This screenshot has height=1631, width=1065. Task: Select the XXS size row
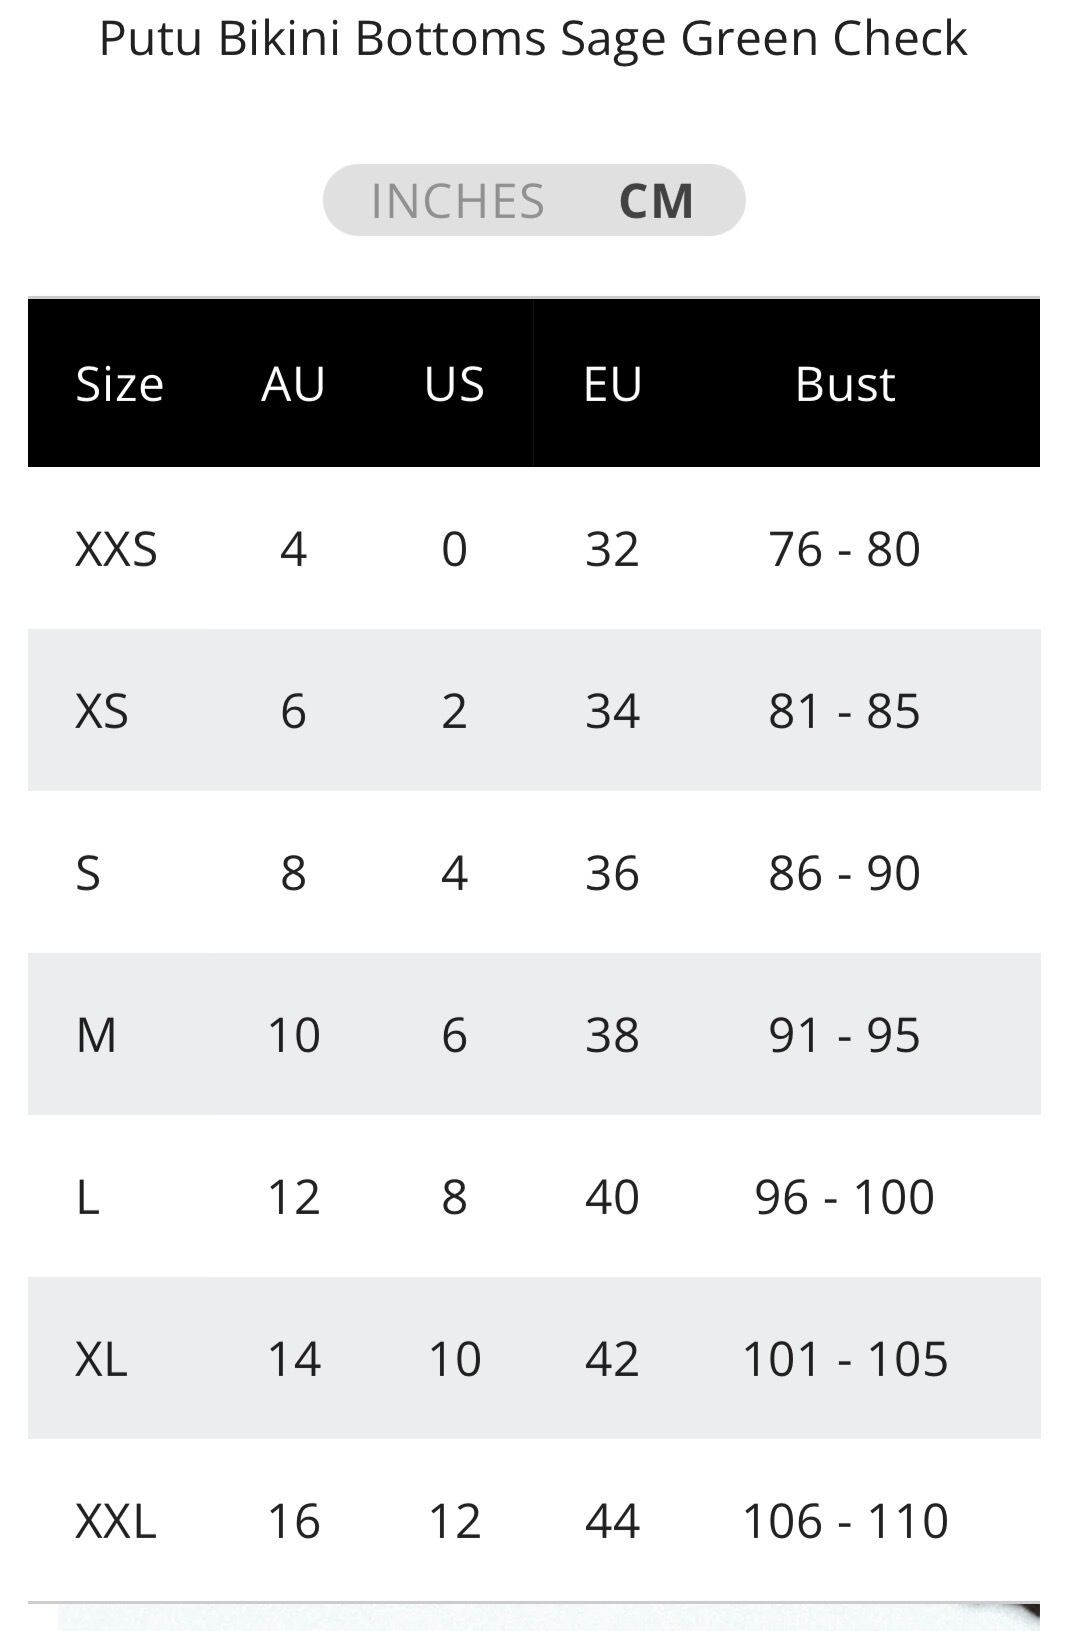click(x=534, y=548)
